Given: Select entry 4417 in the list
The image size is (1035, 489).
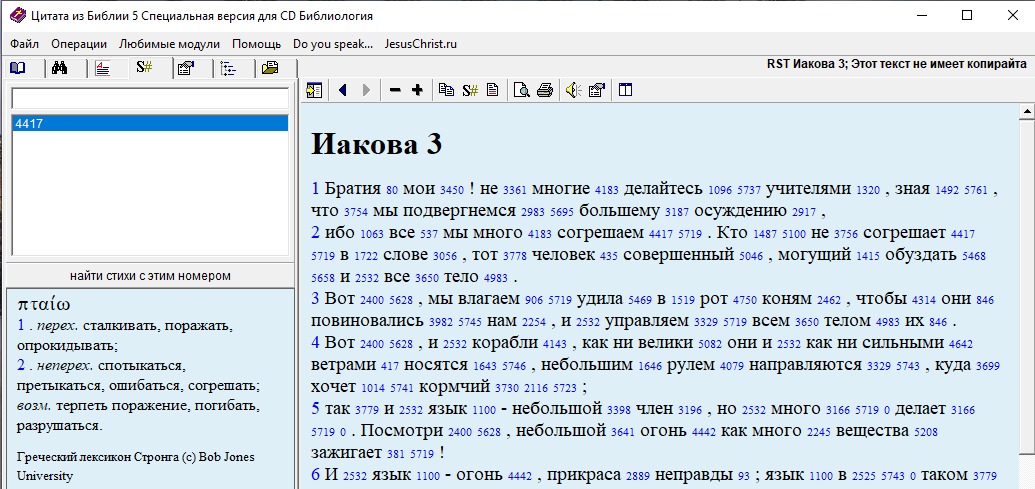Looking at the screenshot, I should tap(150, 123).
